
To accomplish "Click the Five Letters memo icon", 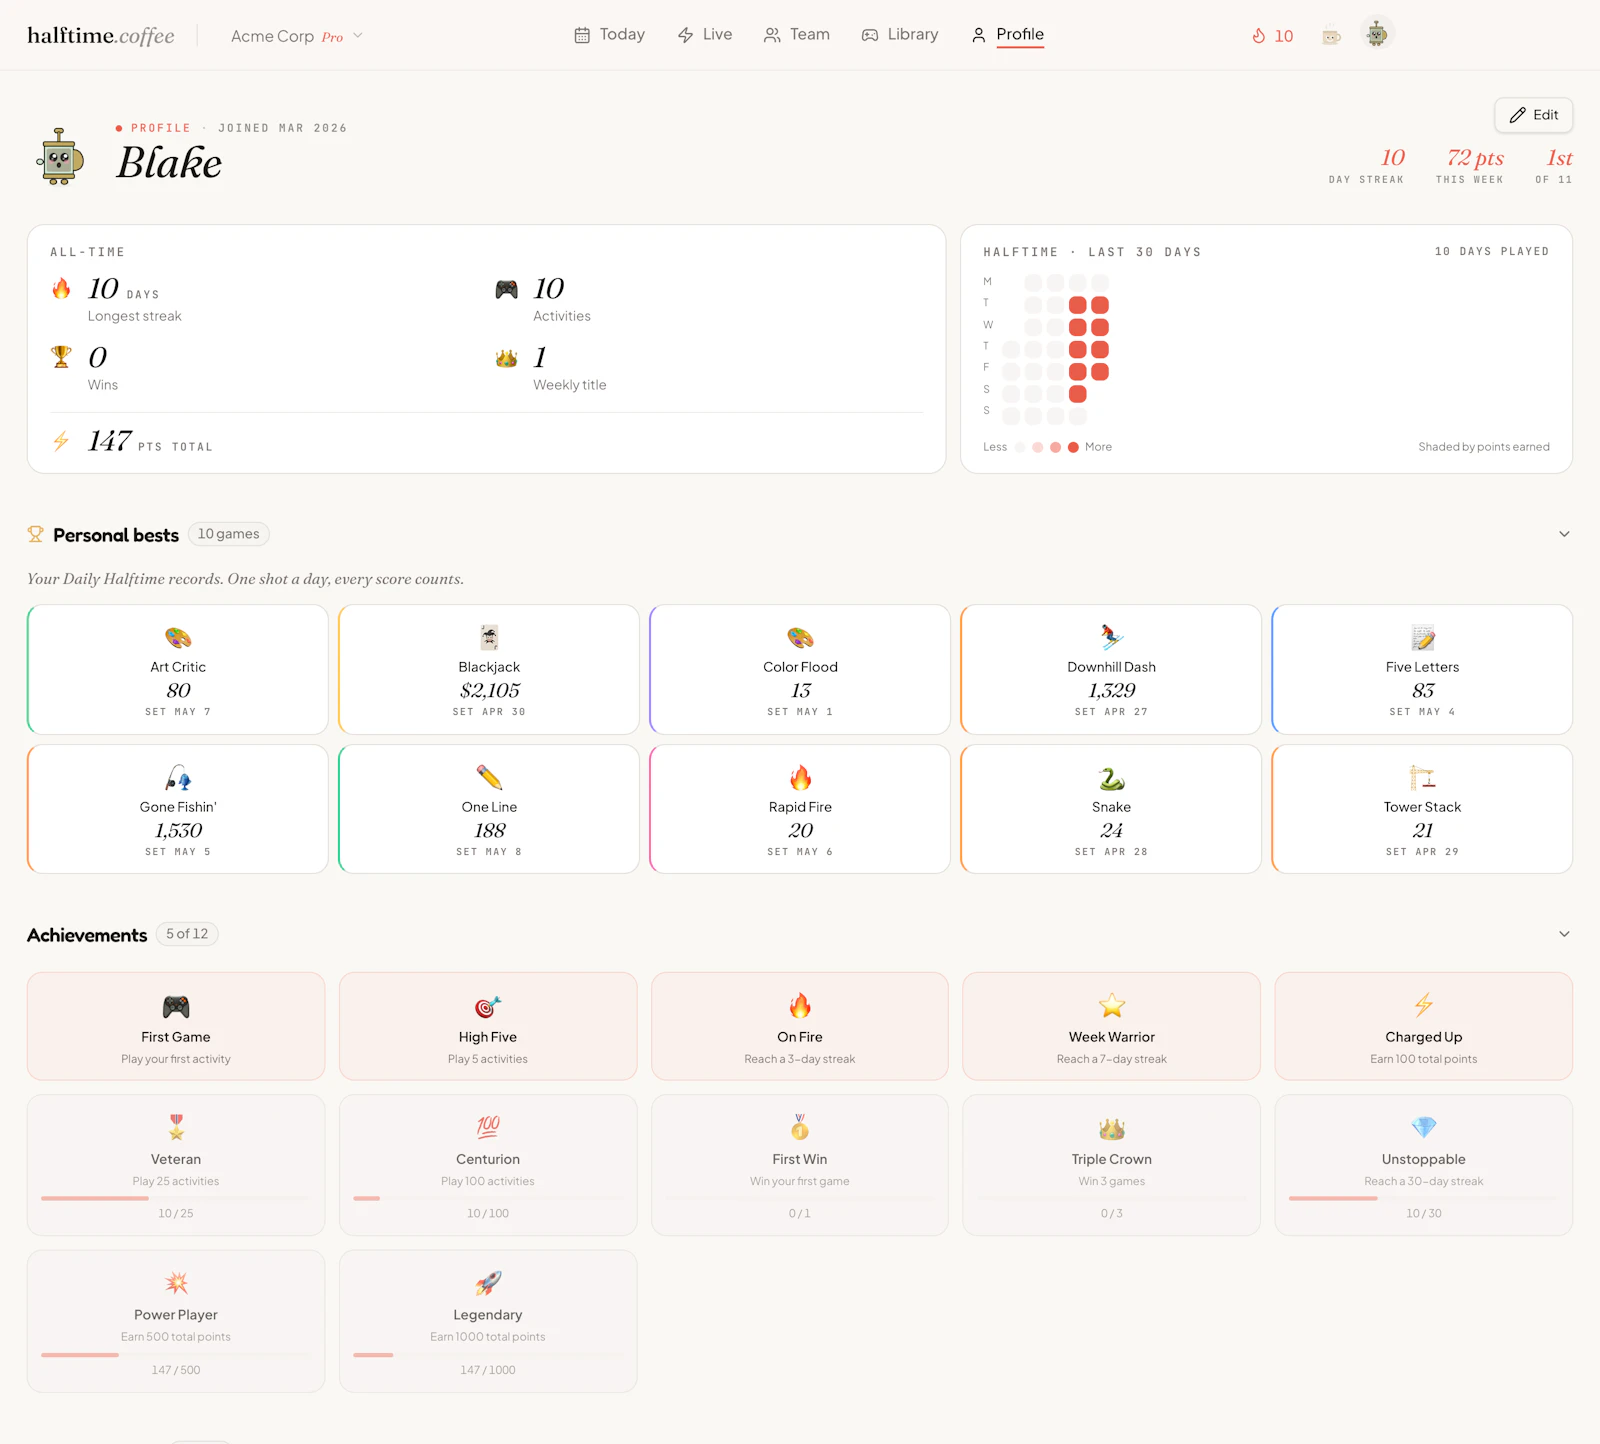I will (1423, 638).
